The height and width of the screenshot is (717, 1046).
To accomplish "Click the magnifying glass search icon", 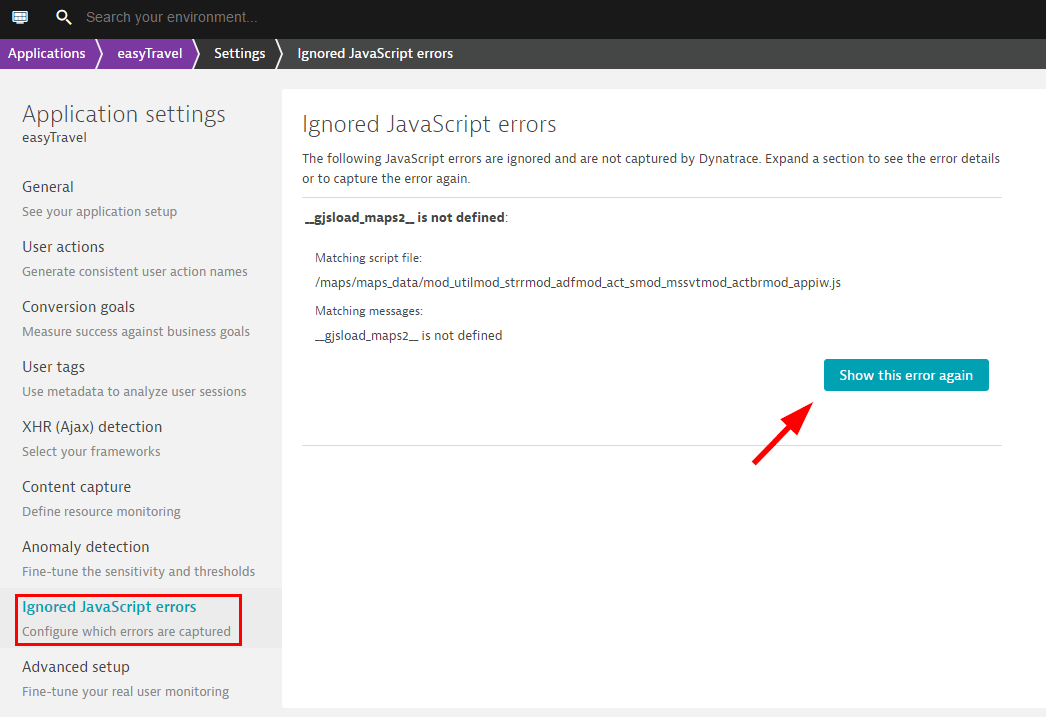I will point(64,18).
